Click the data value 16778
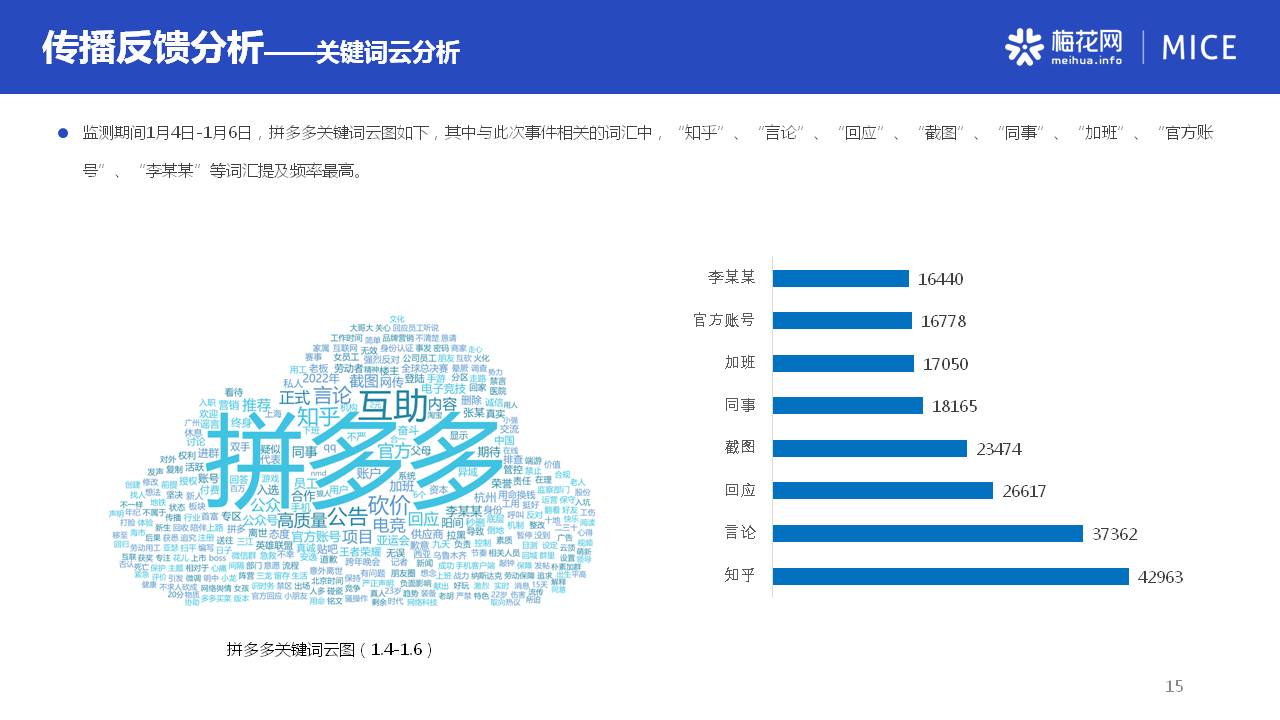 tap(943, 321)
